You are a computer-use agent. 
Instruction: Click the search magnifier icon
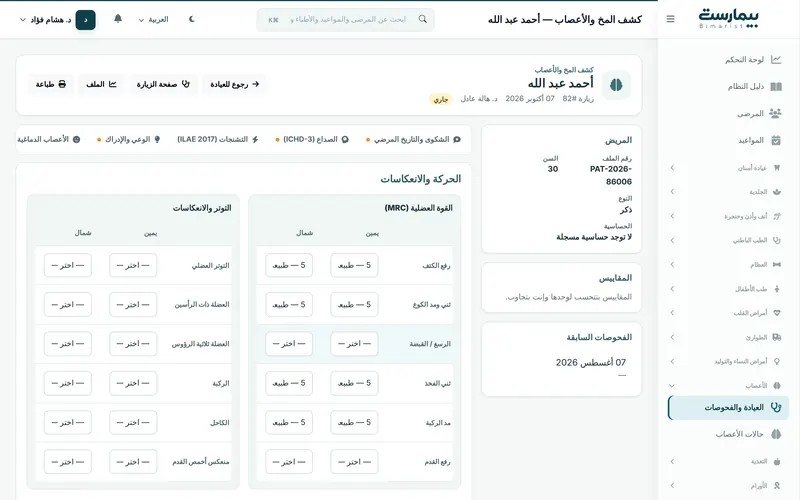(x=422, y=19)
